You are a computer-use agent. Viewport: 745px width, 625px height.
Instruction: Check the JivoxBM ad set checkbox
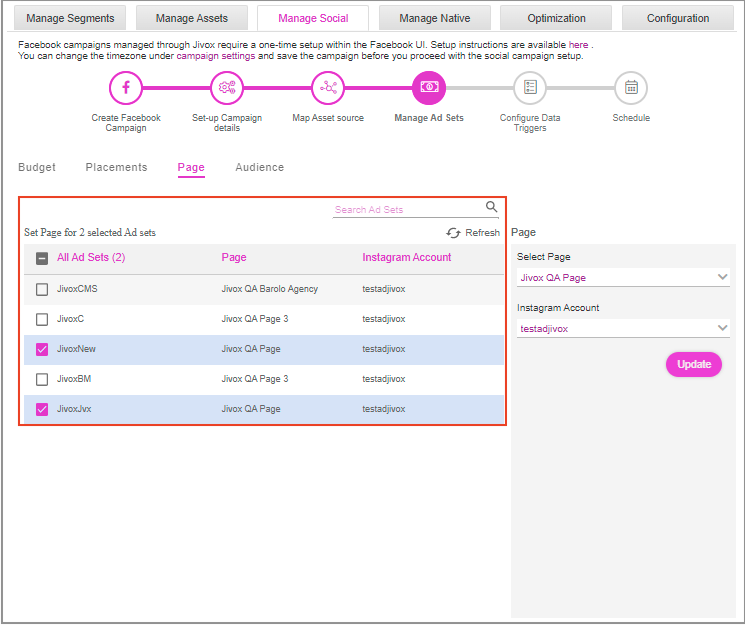[42, 379]
